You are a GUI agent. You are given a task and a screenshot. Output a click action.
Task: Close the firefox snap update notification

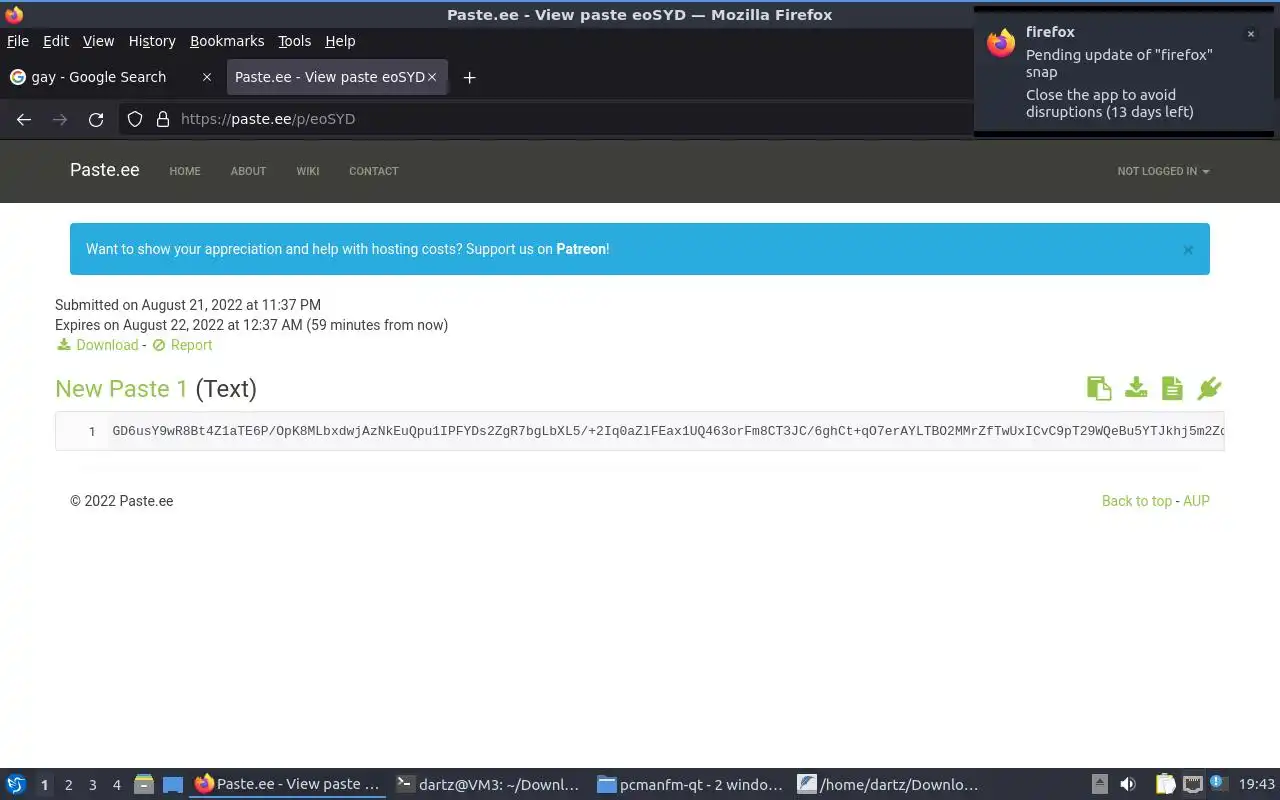[x=1250, y=34]
